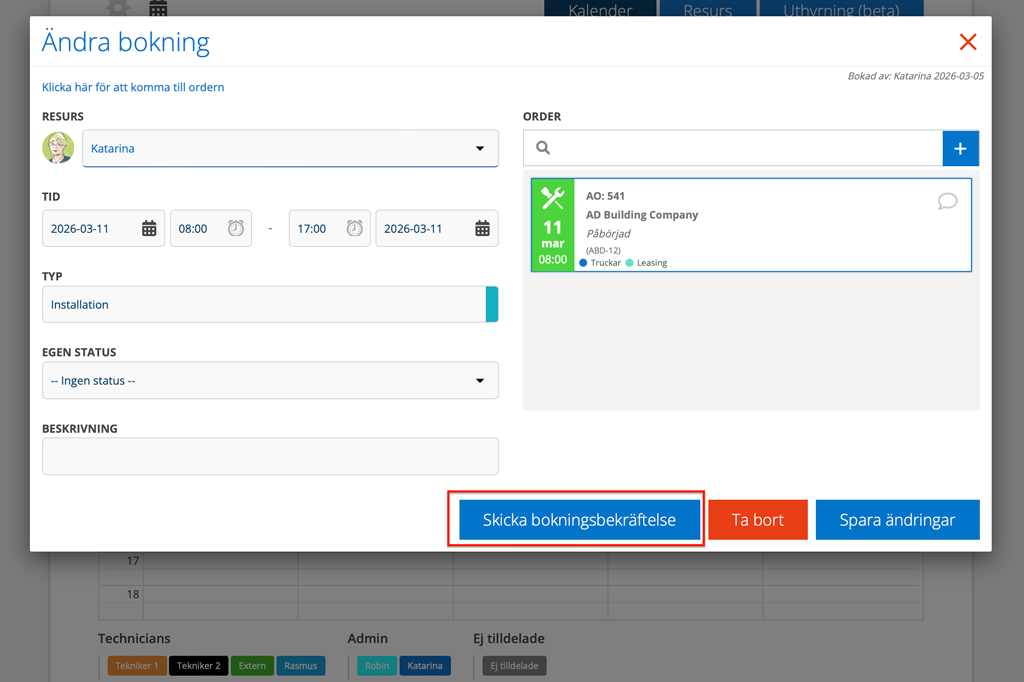Click Skicka bokningsbekräftelse button

[x=579, y=520]
